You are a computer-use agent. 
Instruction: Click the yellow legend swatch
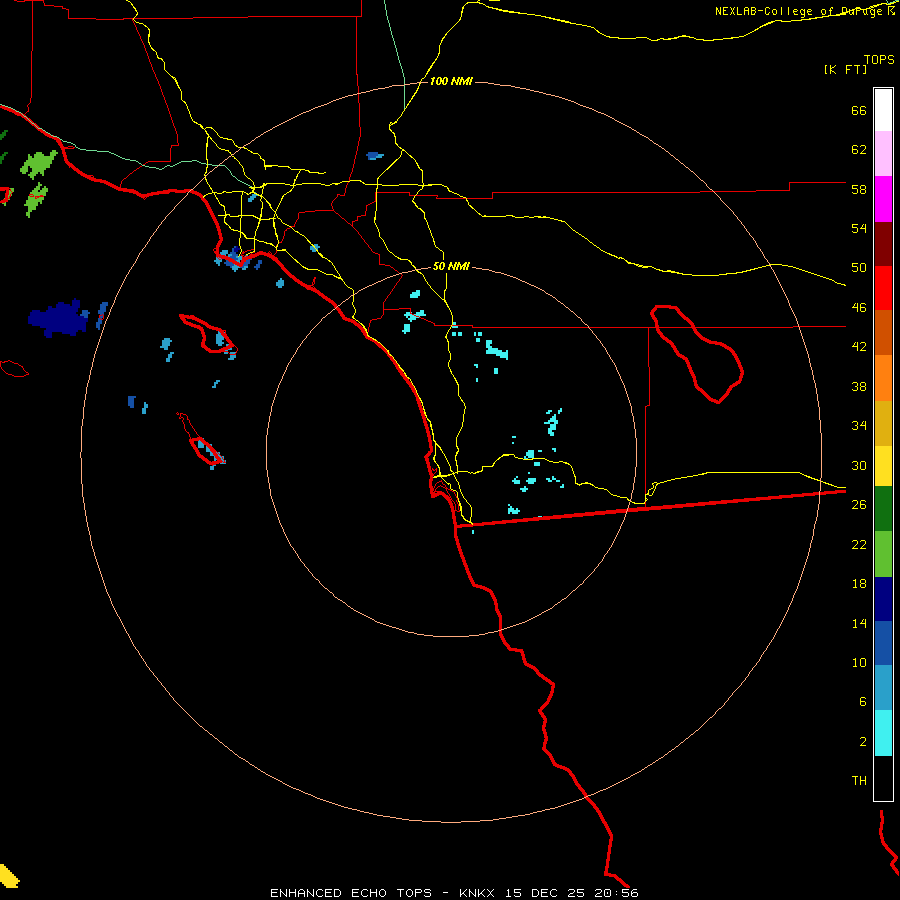[x=883, y=466]
